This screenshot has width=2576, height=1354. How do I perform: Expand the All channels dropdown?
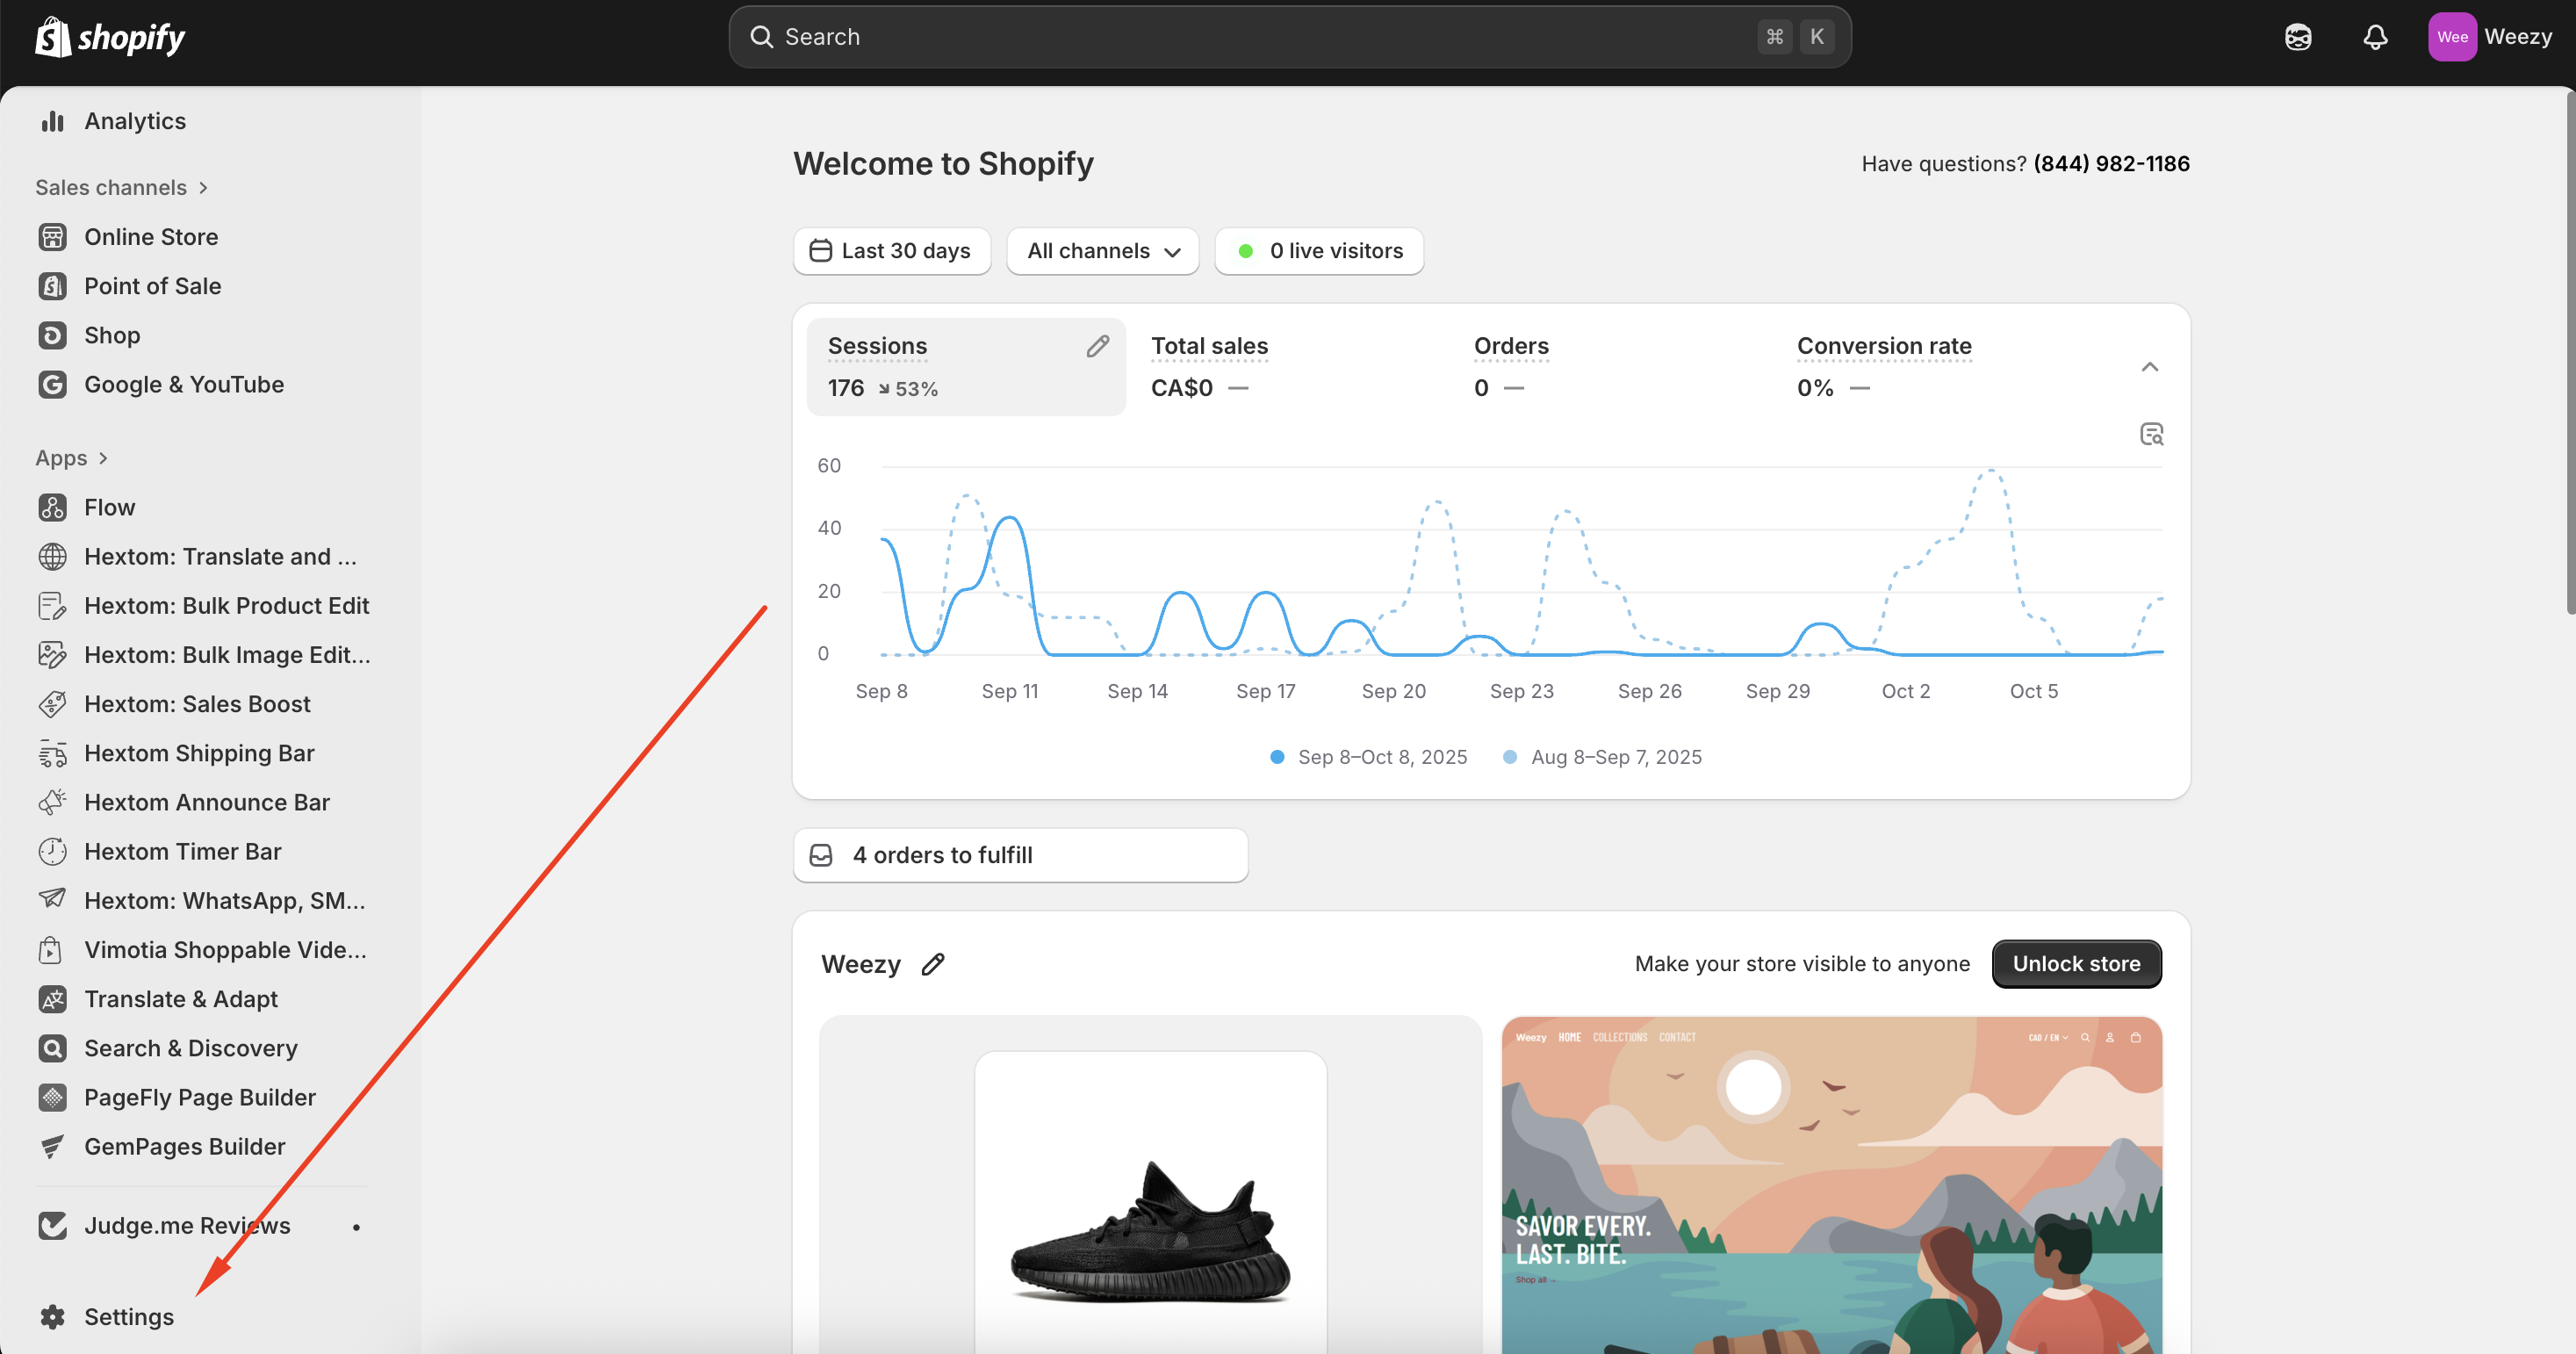coord(1103,251)
